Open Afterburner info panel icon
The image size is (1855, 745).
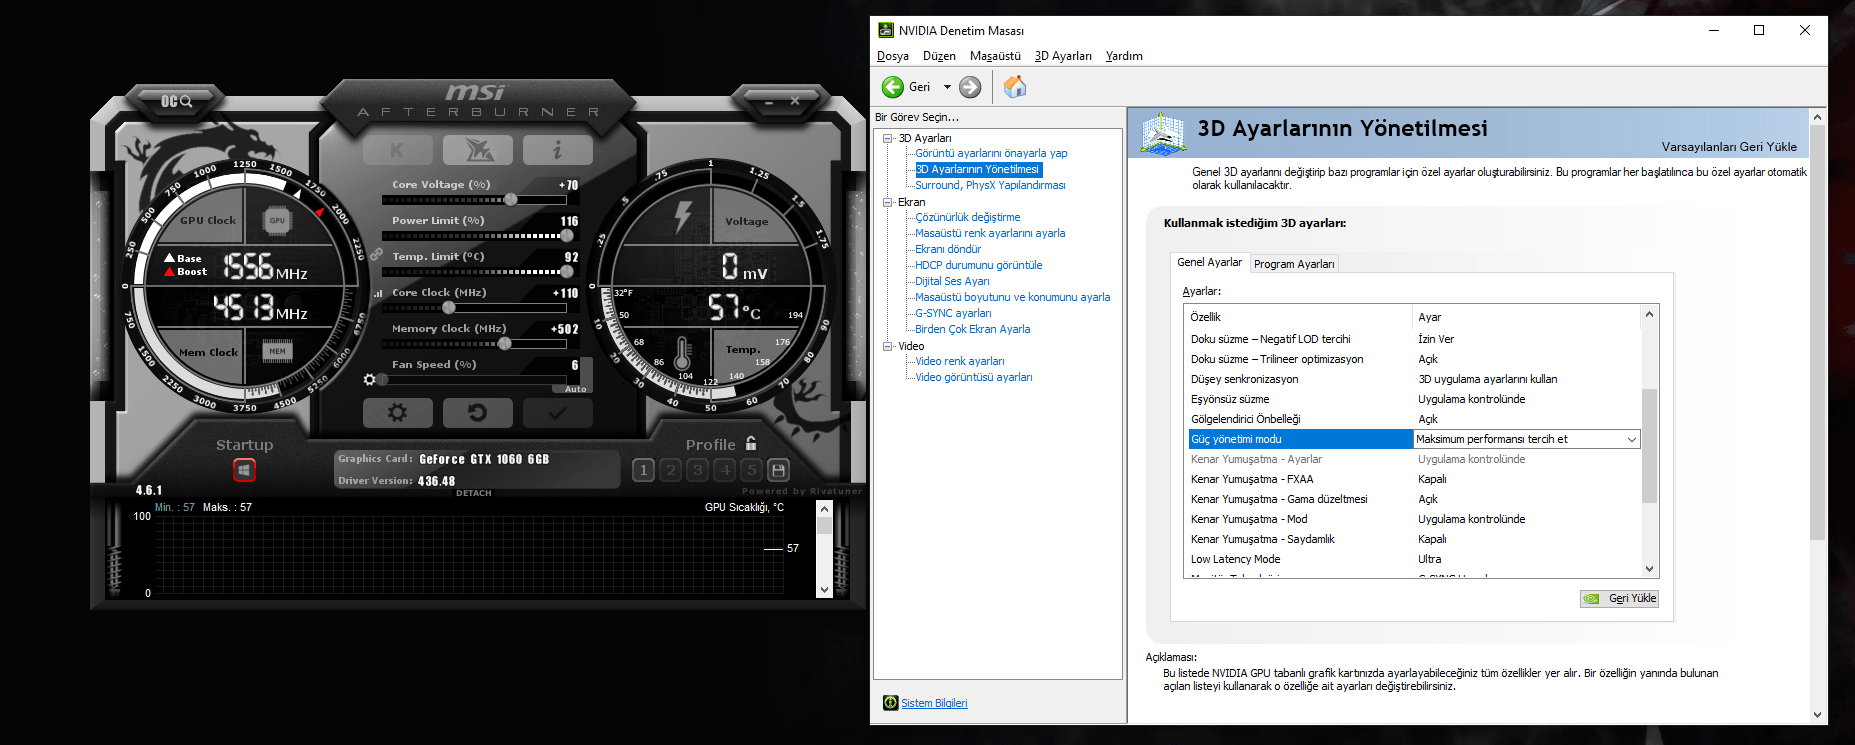click(557, 150)
